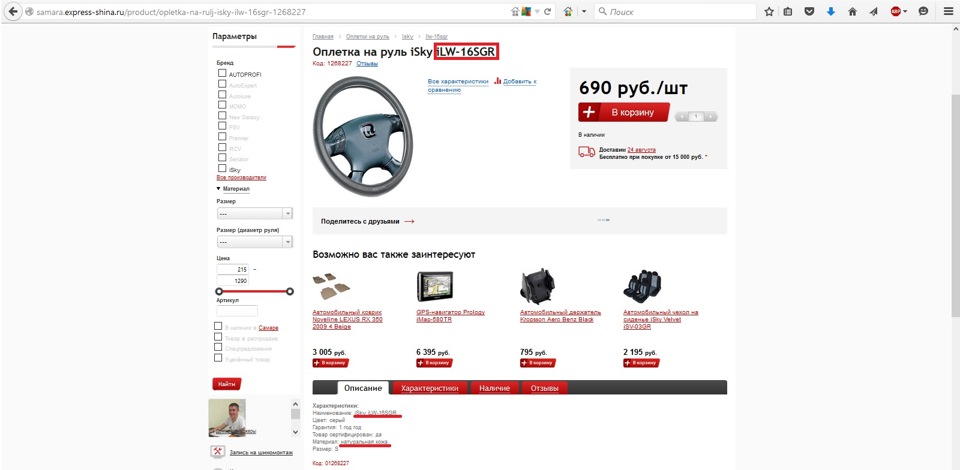Add the product with the main В корзину button
The image size is (960, 470).
pyautogui.click(x=623, y=113)
